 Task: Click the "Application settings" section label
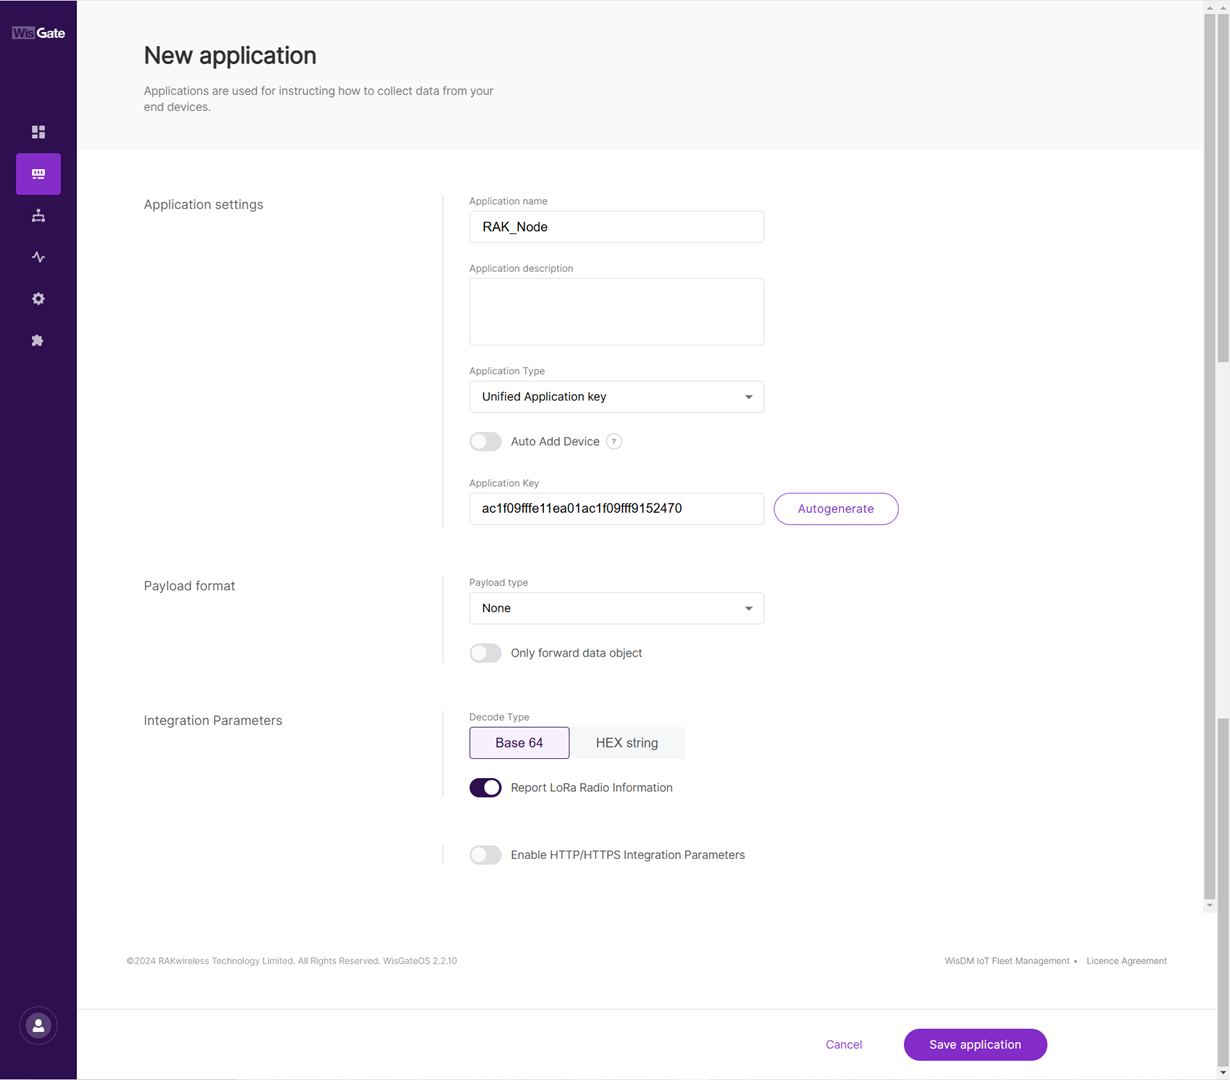tap(204, 205)
